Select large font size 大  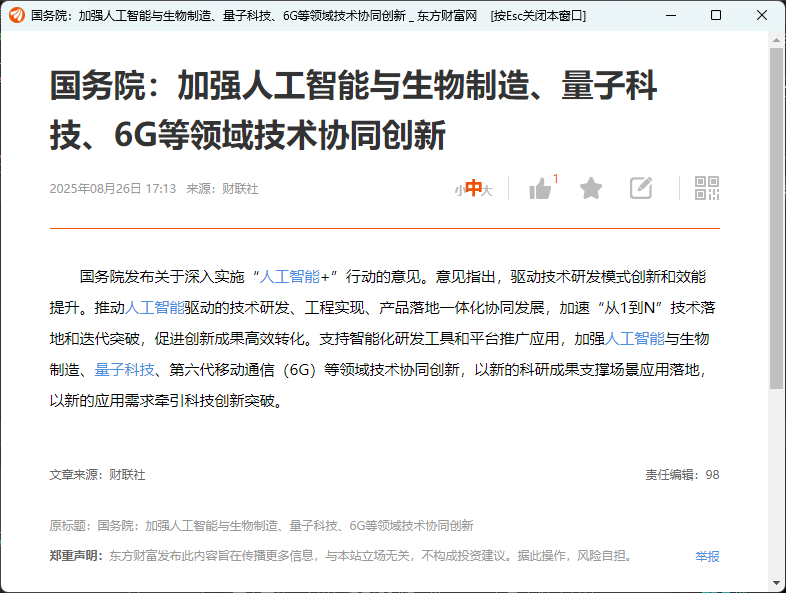tap(487, 190)
